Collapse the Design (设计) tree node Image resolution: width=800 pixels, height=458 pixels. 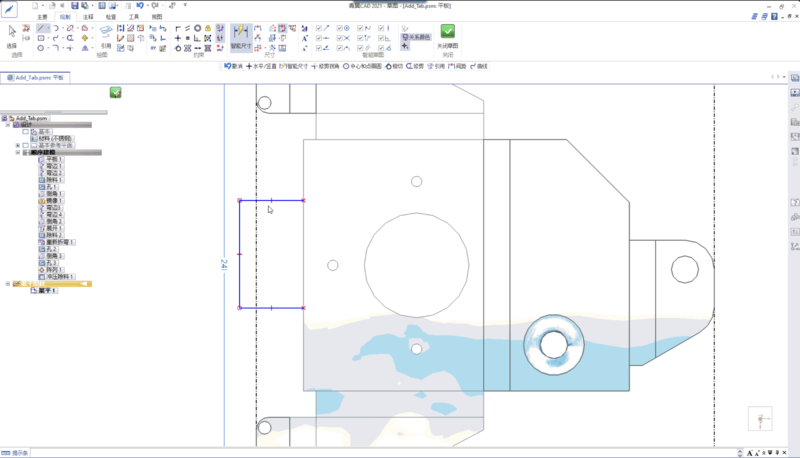point(8,124)
